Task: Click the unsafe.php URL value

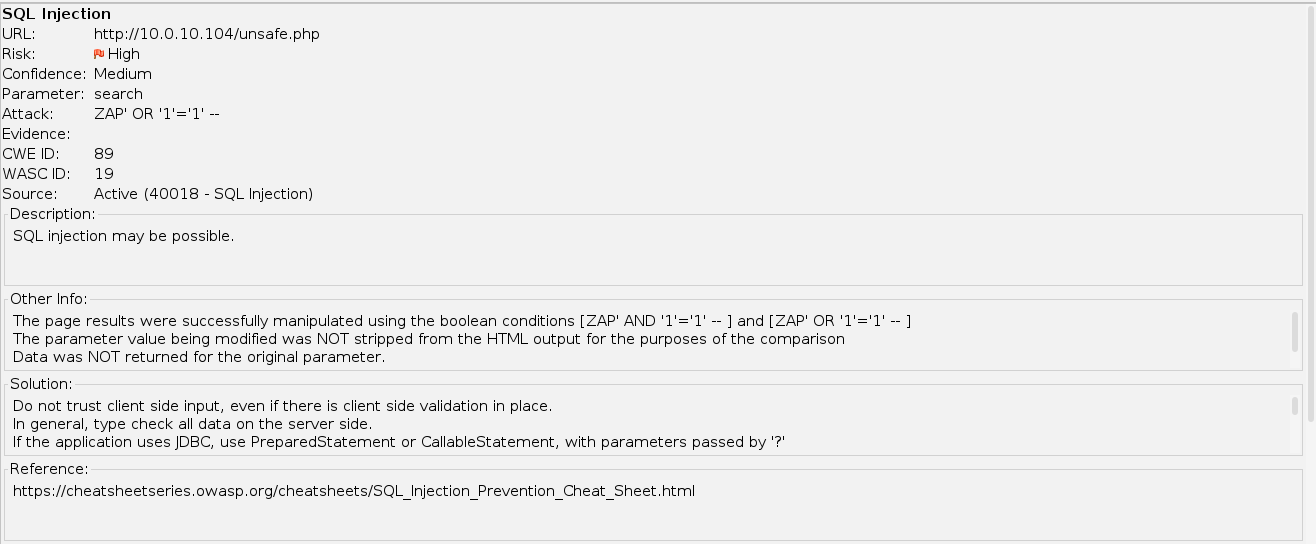Action: pos(206,34)
